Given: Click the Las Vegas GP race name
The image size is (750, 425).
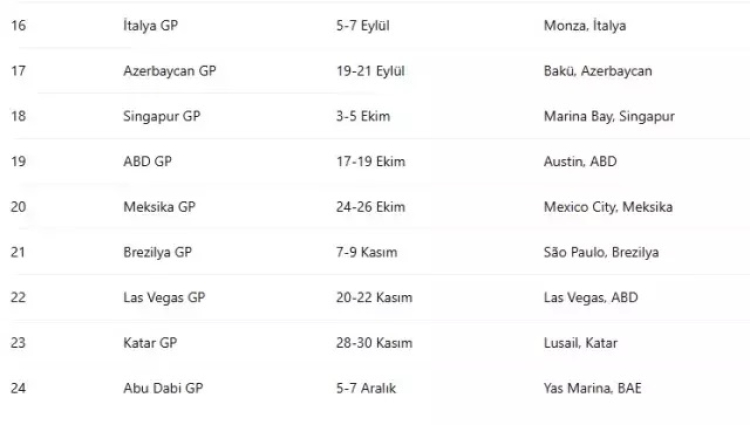Looking at the screenshot, I should (162, 297).
